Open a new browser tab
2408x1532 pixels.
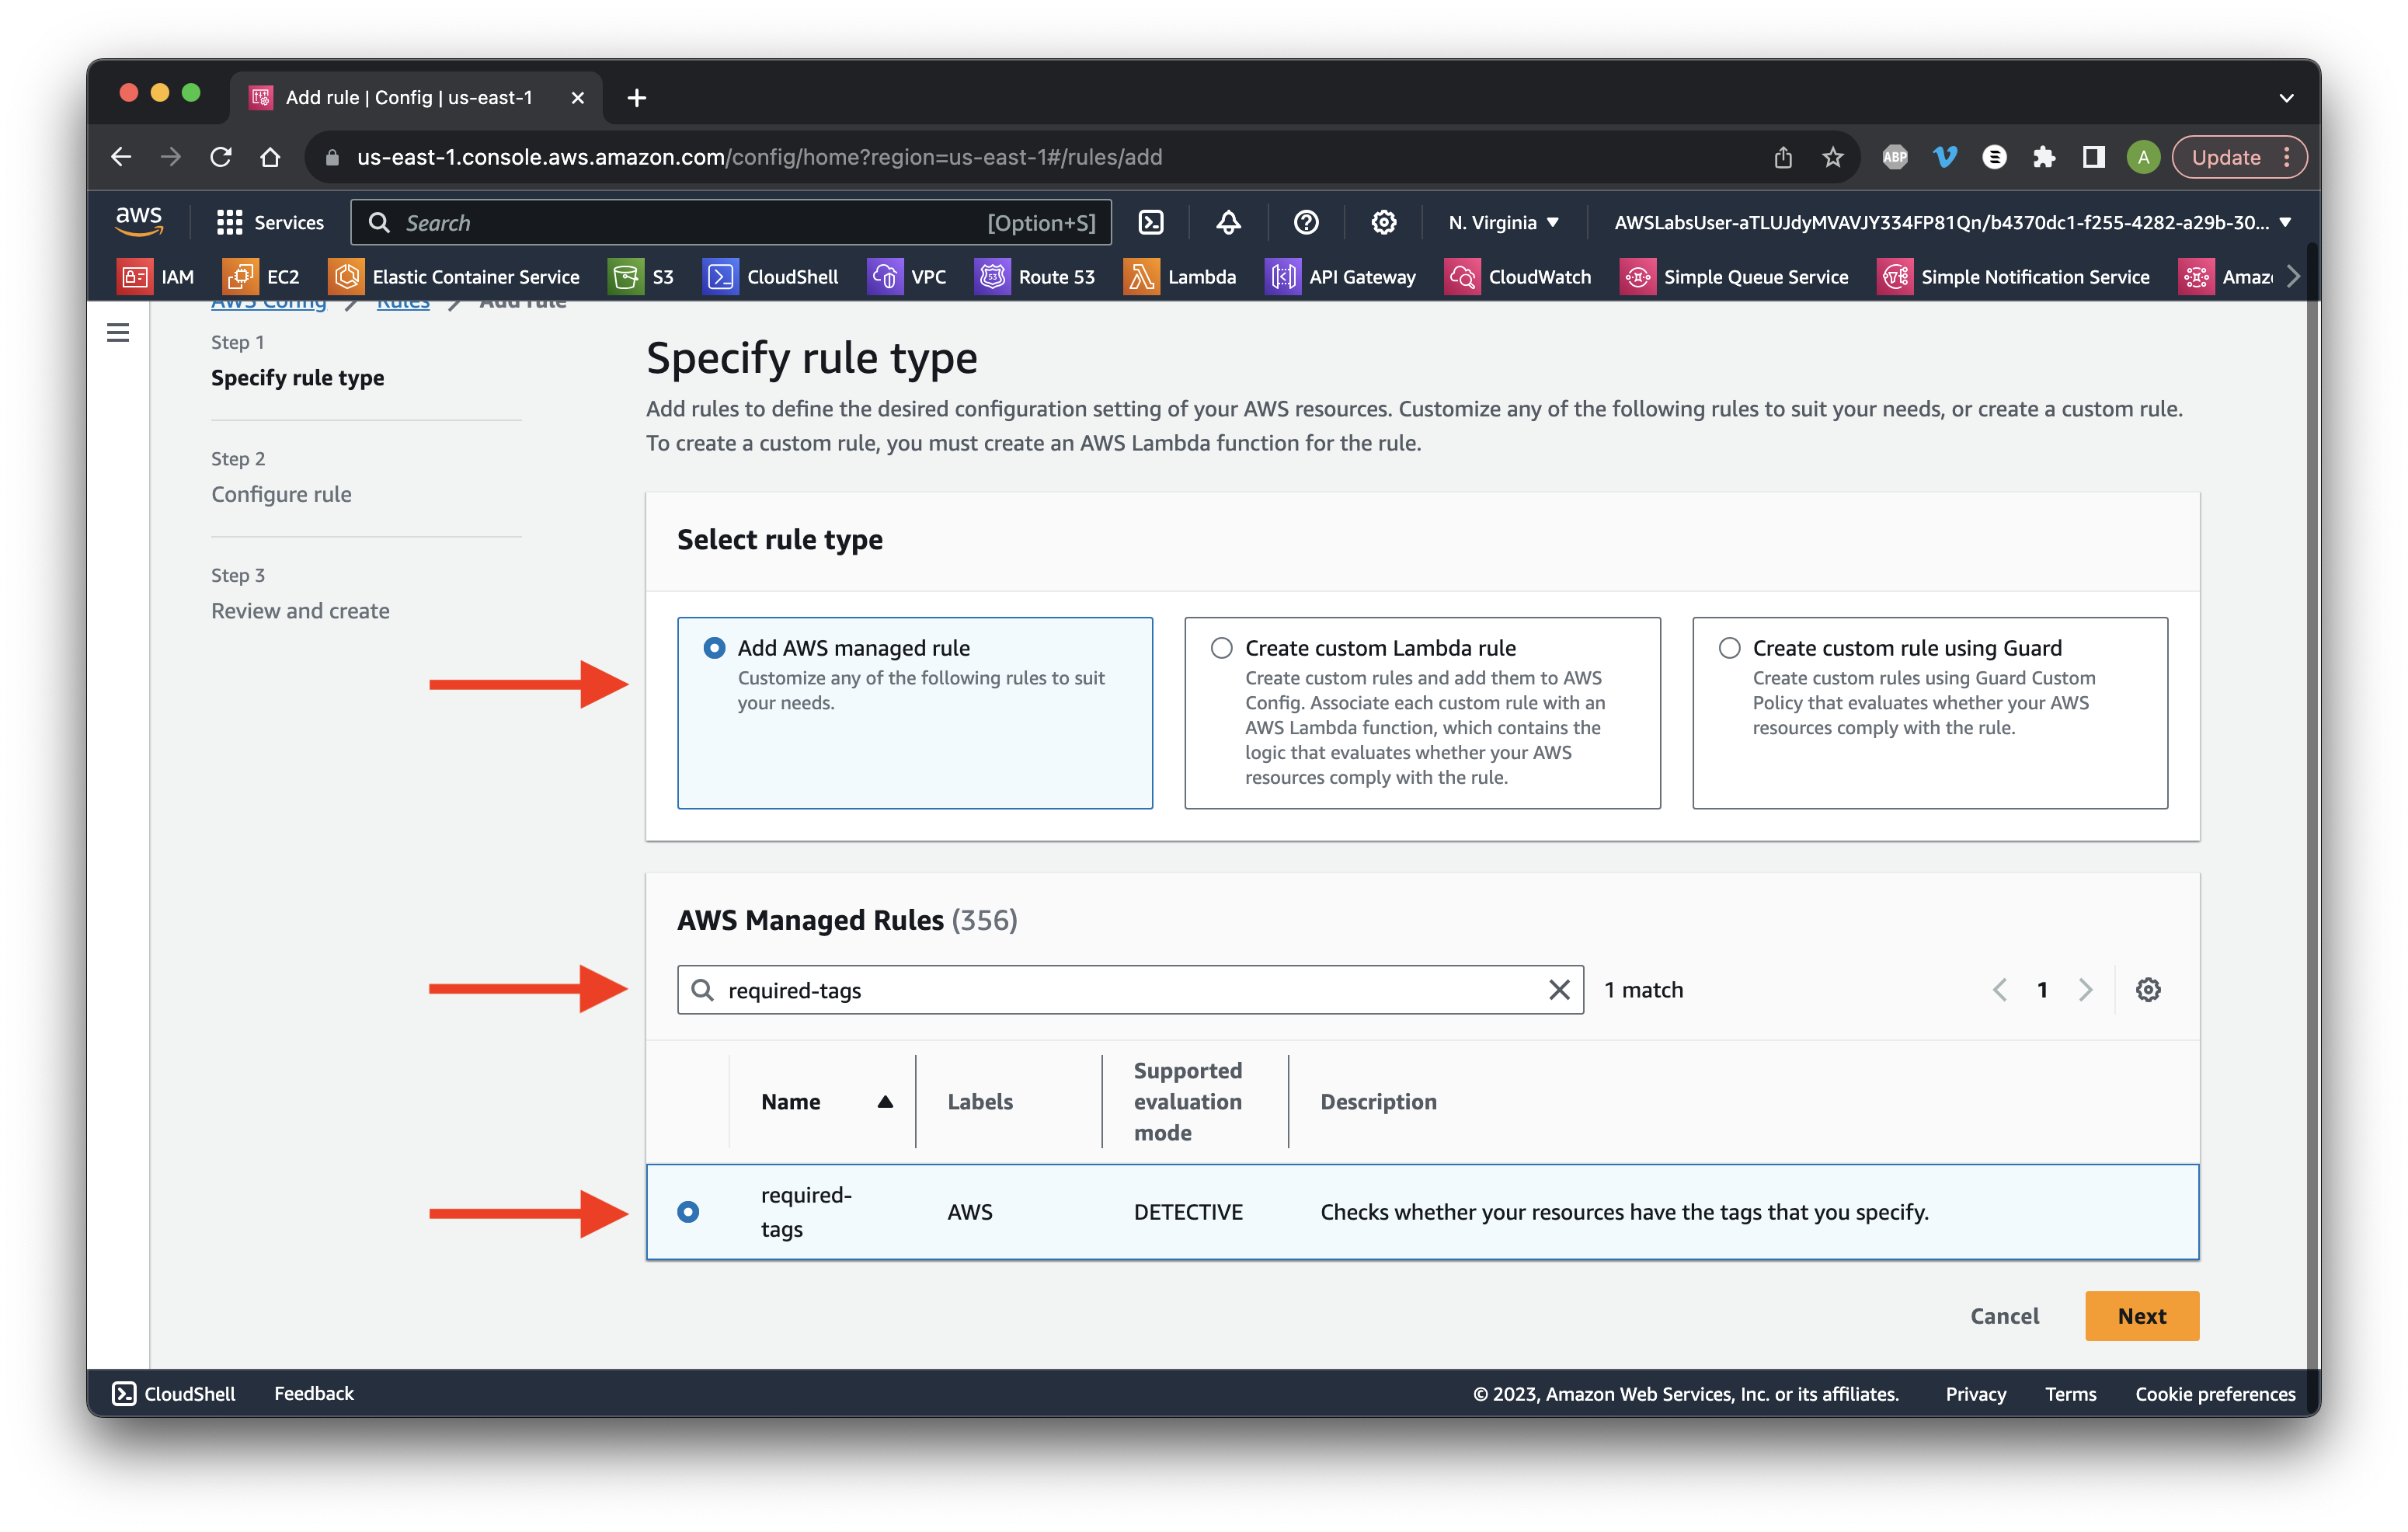click(636, 97)
